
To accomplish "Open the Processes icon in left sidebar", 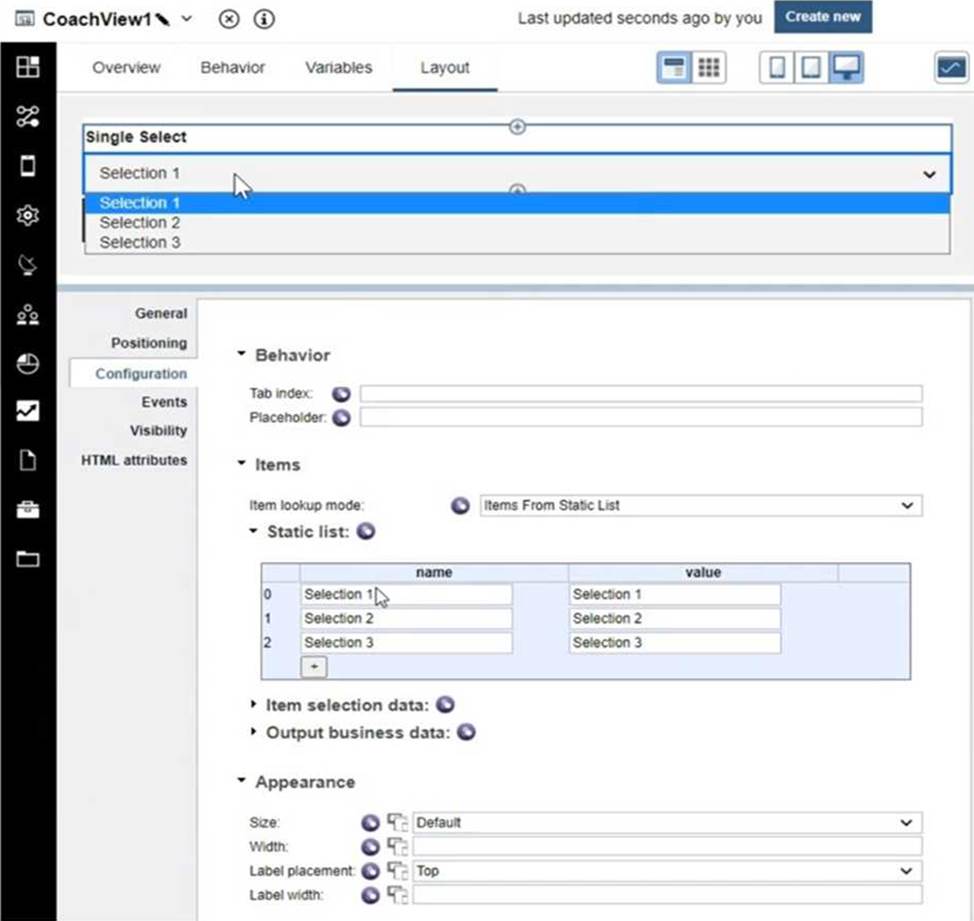I will [x=28, y=116].
